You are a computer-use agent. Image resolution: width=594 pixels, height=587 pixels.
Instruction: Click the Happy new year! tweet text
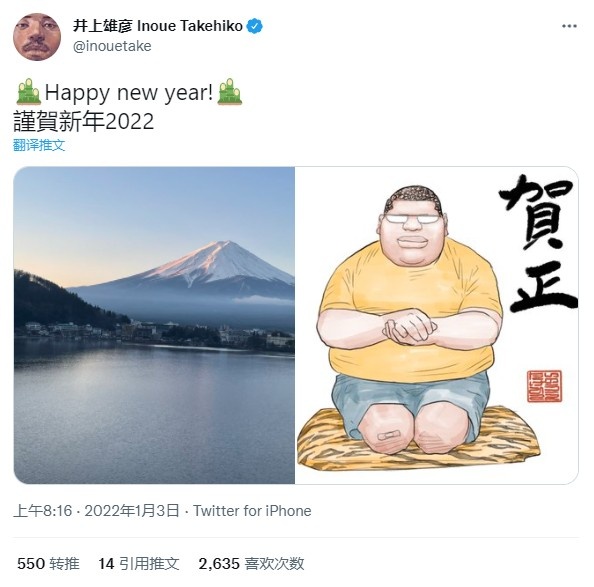point(129,92)
